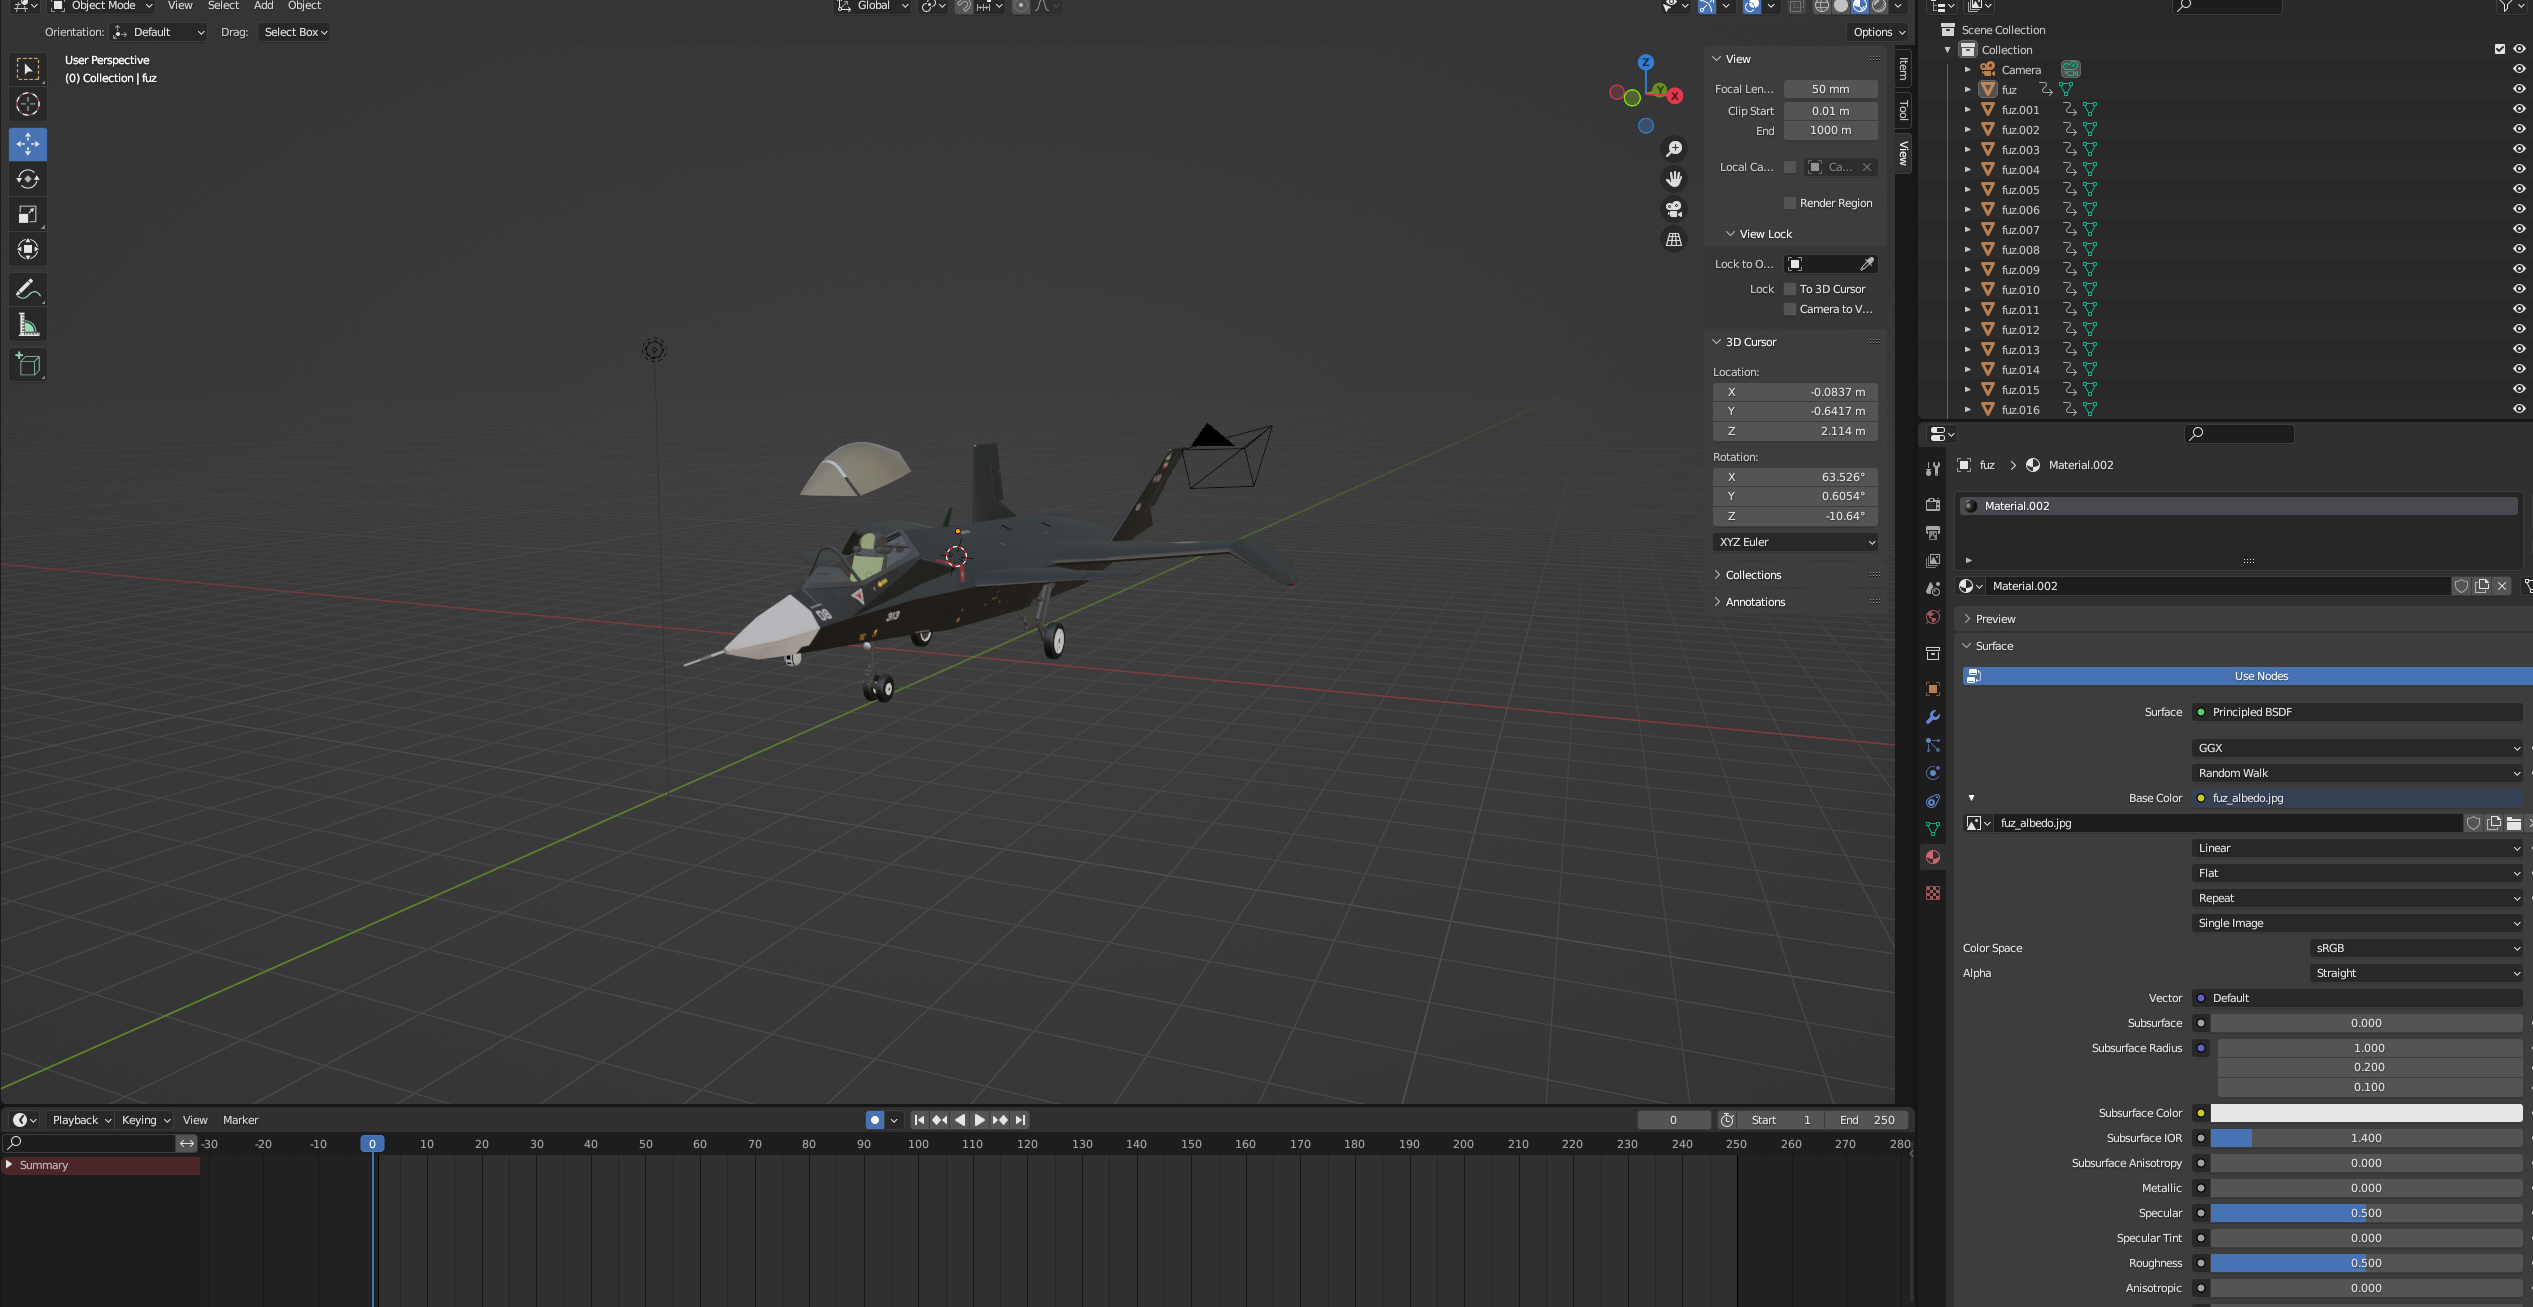Toggle camera view with camera icon
The height and width of the screenshot is (1307, 2533).
pyautogui.click(x=1674, y=209)
